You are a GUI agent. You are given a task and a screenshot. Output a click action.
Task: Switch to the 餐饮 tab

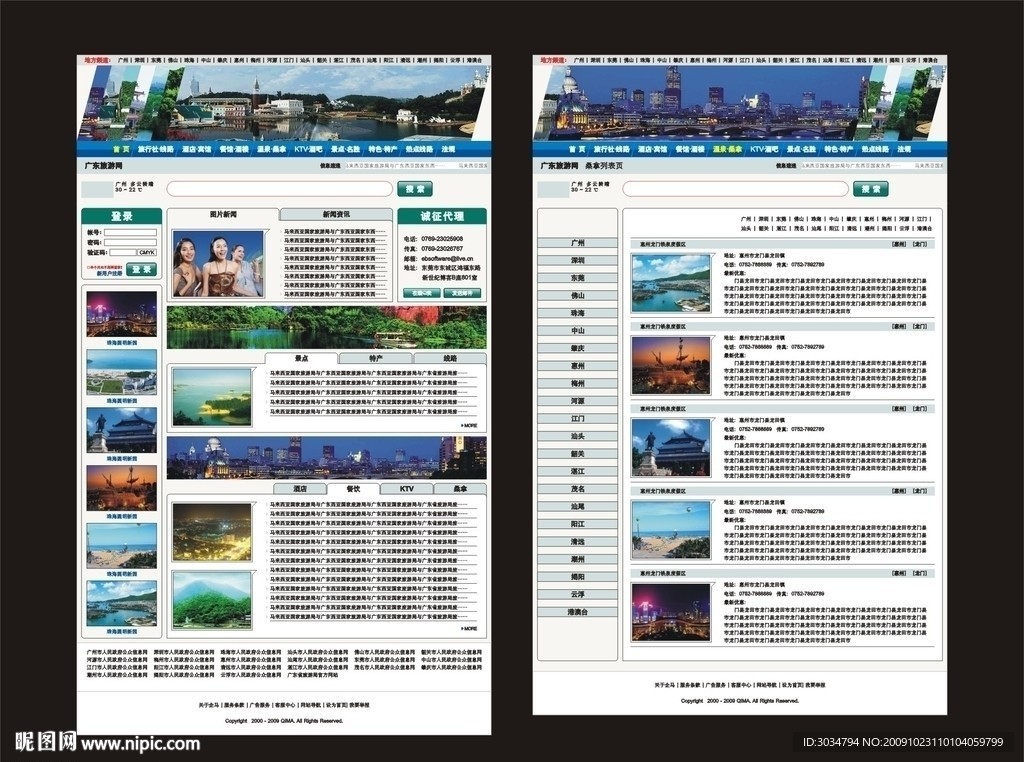pos(353,488)
